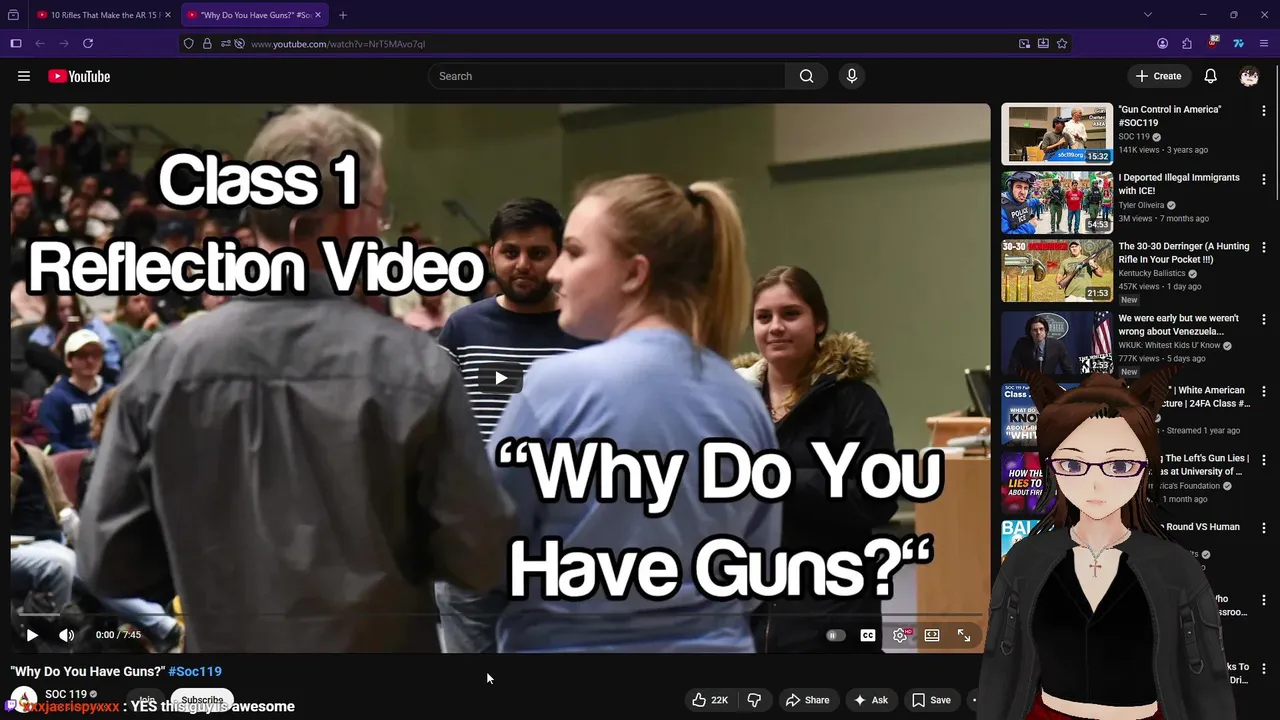Start voice search with the microphone icon
Viewport: 1280px width, 720px height.
click(851, 76)
